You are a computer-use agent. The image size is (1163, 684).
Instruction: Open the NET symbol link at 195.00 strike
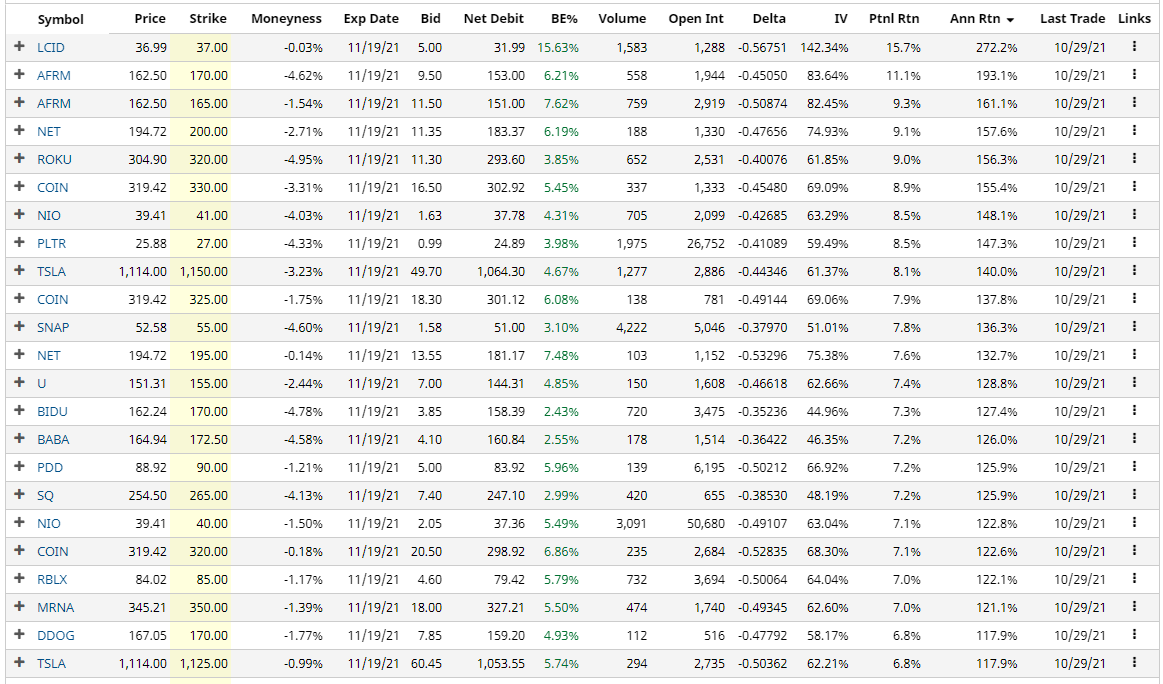pyautogui.click(x=49, y=356)
